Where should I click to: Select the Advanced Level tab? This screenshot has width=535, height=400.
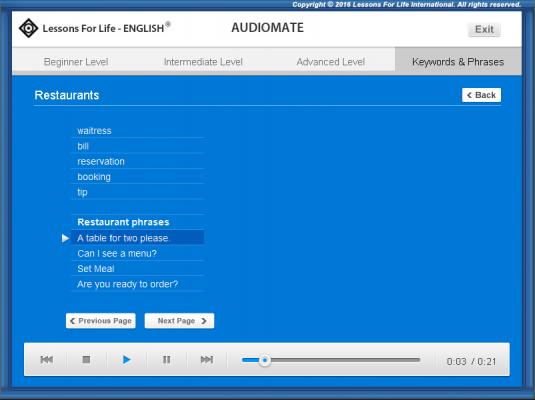[331, 62]
